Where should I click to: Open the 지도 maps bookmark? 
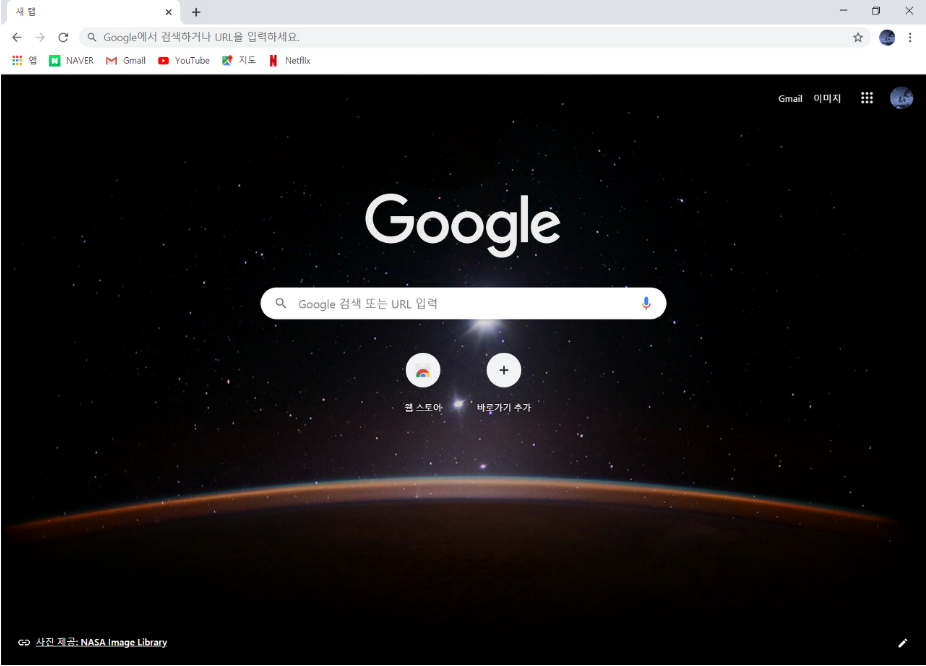point(239,60)
